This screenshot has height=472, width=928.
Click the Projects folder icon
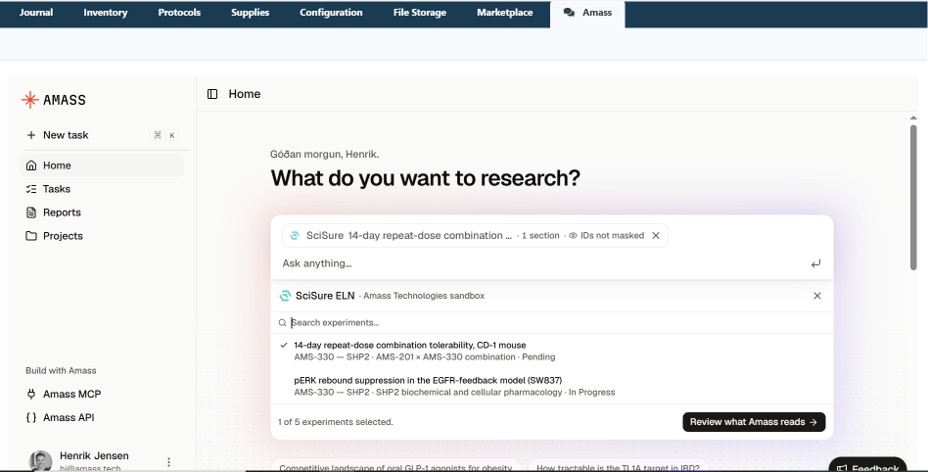(x=31, y=235)
